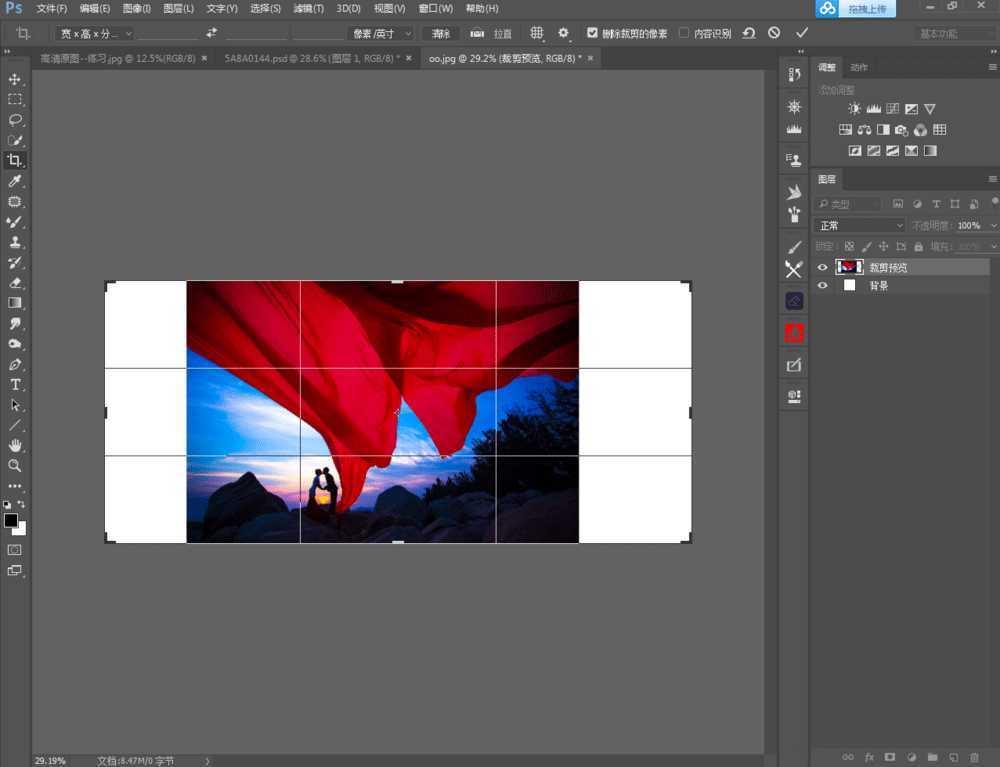Open the 正常 blending mode dropdown
1000x767 pixels.
click(858, 225)
